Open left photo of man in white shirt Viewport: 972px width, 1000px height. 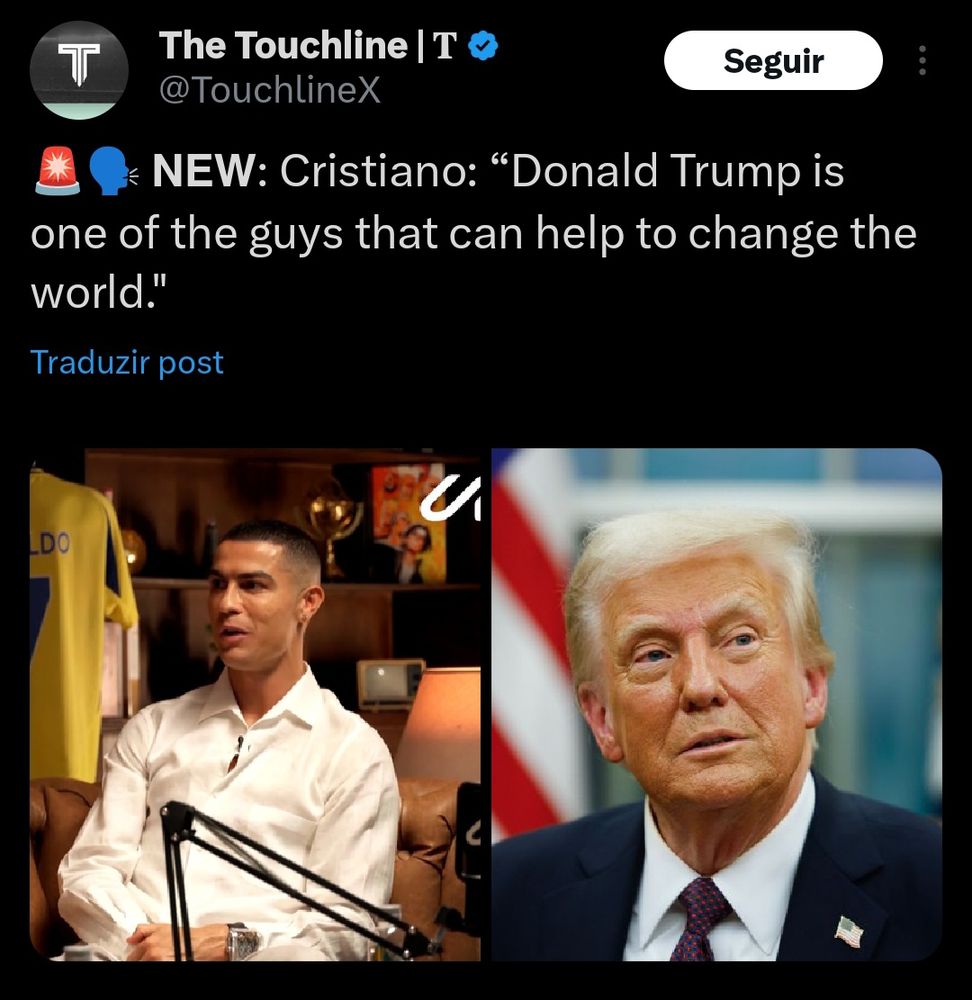[x=255, y=704]
